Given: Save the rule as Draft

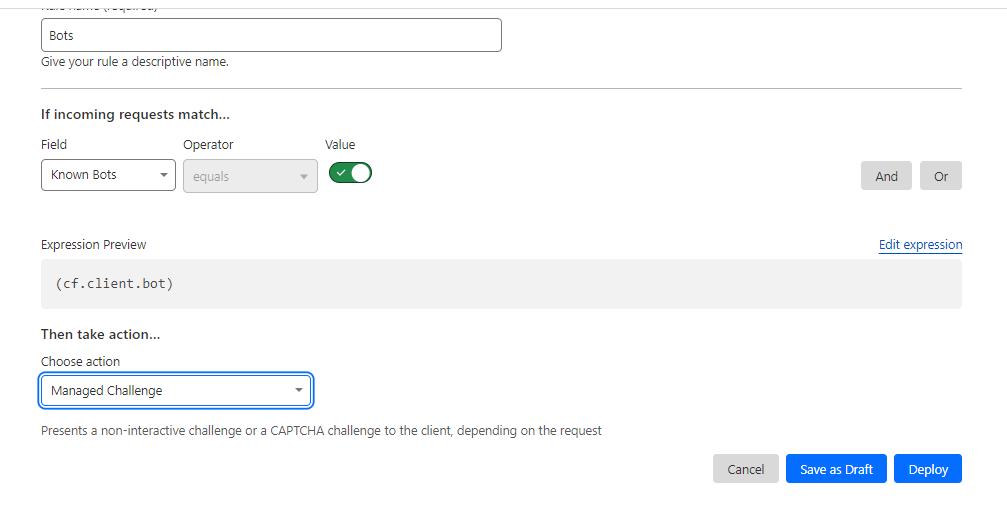Looking at the screenshot, I should coord(836,469).
